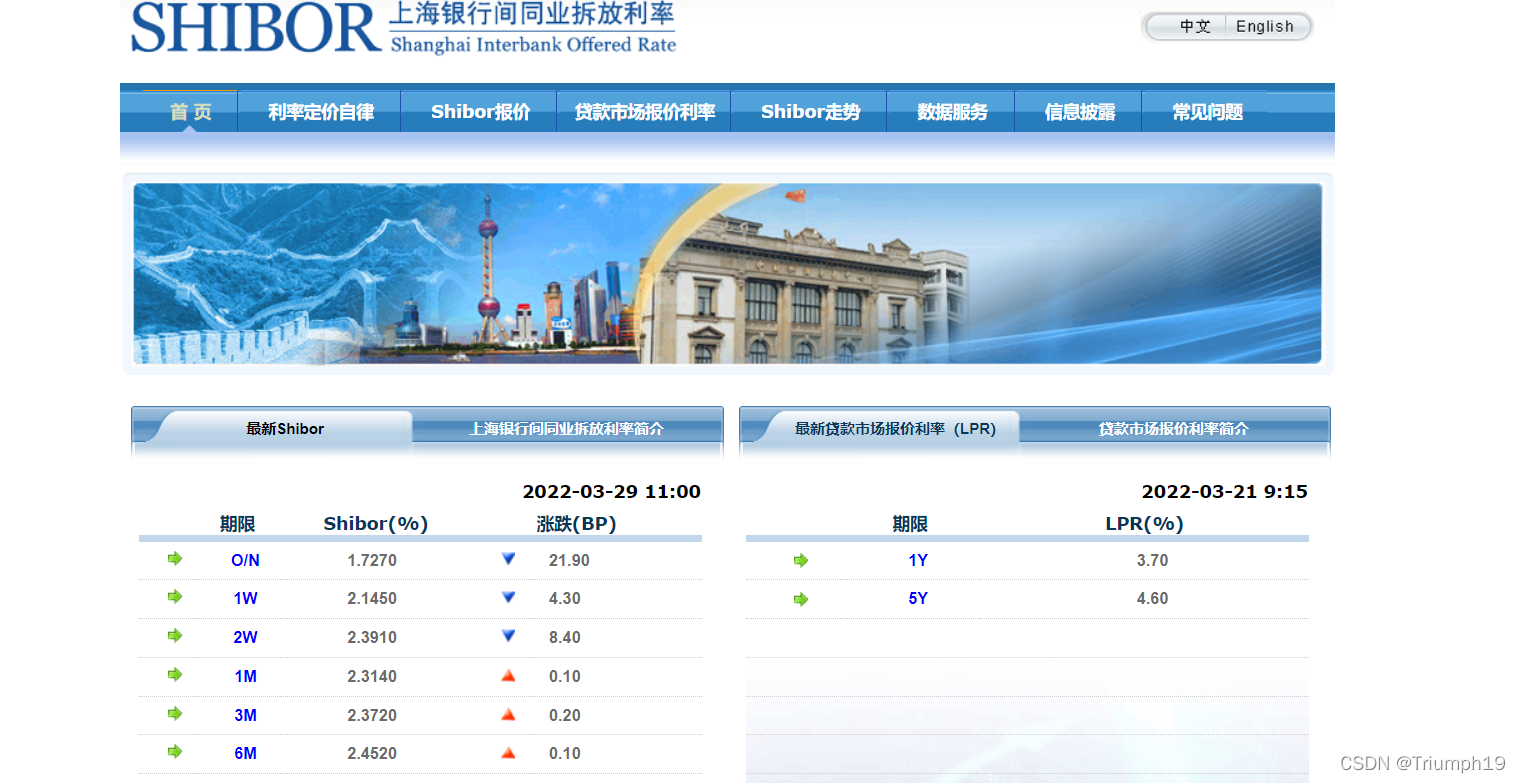
Task: Select the 贷款市场报价利率简介 tab
Action: click(1174, 428)
